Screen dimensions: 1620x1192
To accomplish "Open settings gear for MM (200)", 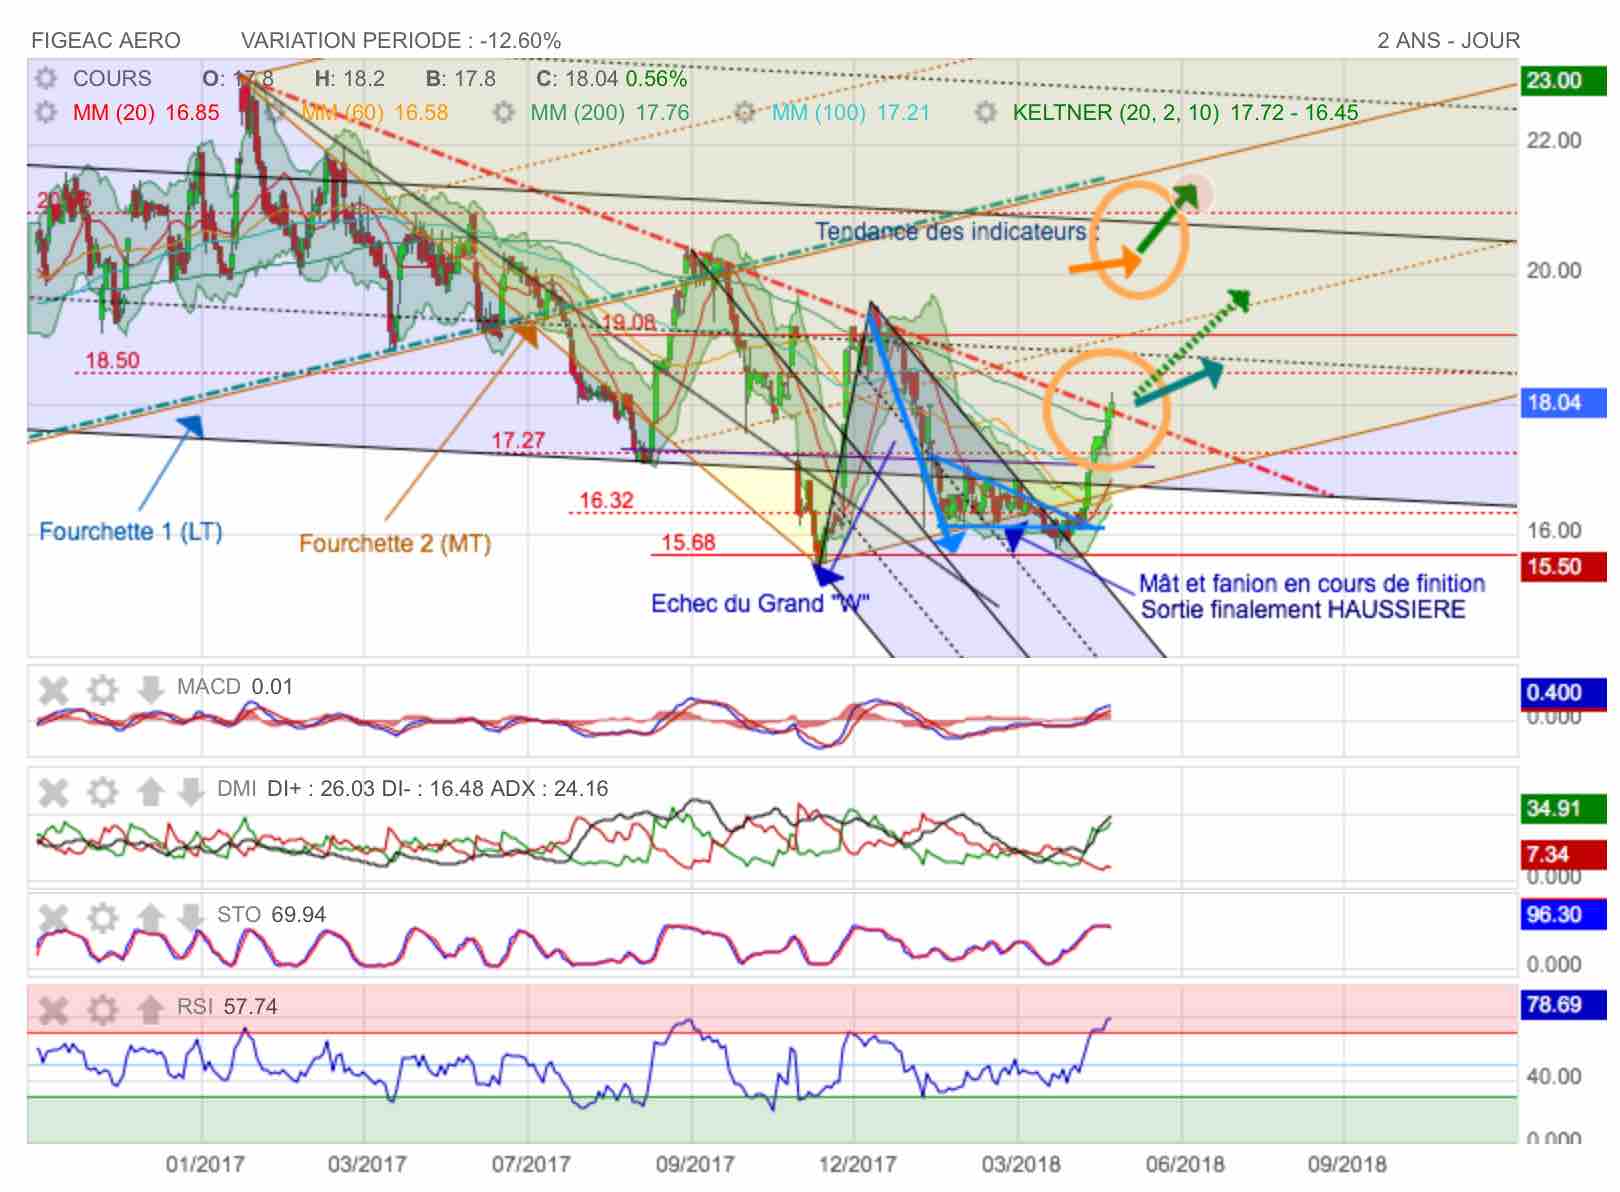I will 505,112.
